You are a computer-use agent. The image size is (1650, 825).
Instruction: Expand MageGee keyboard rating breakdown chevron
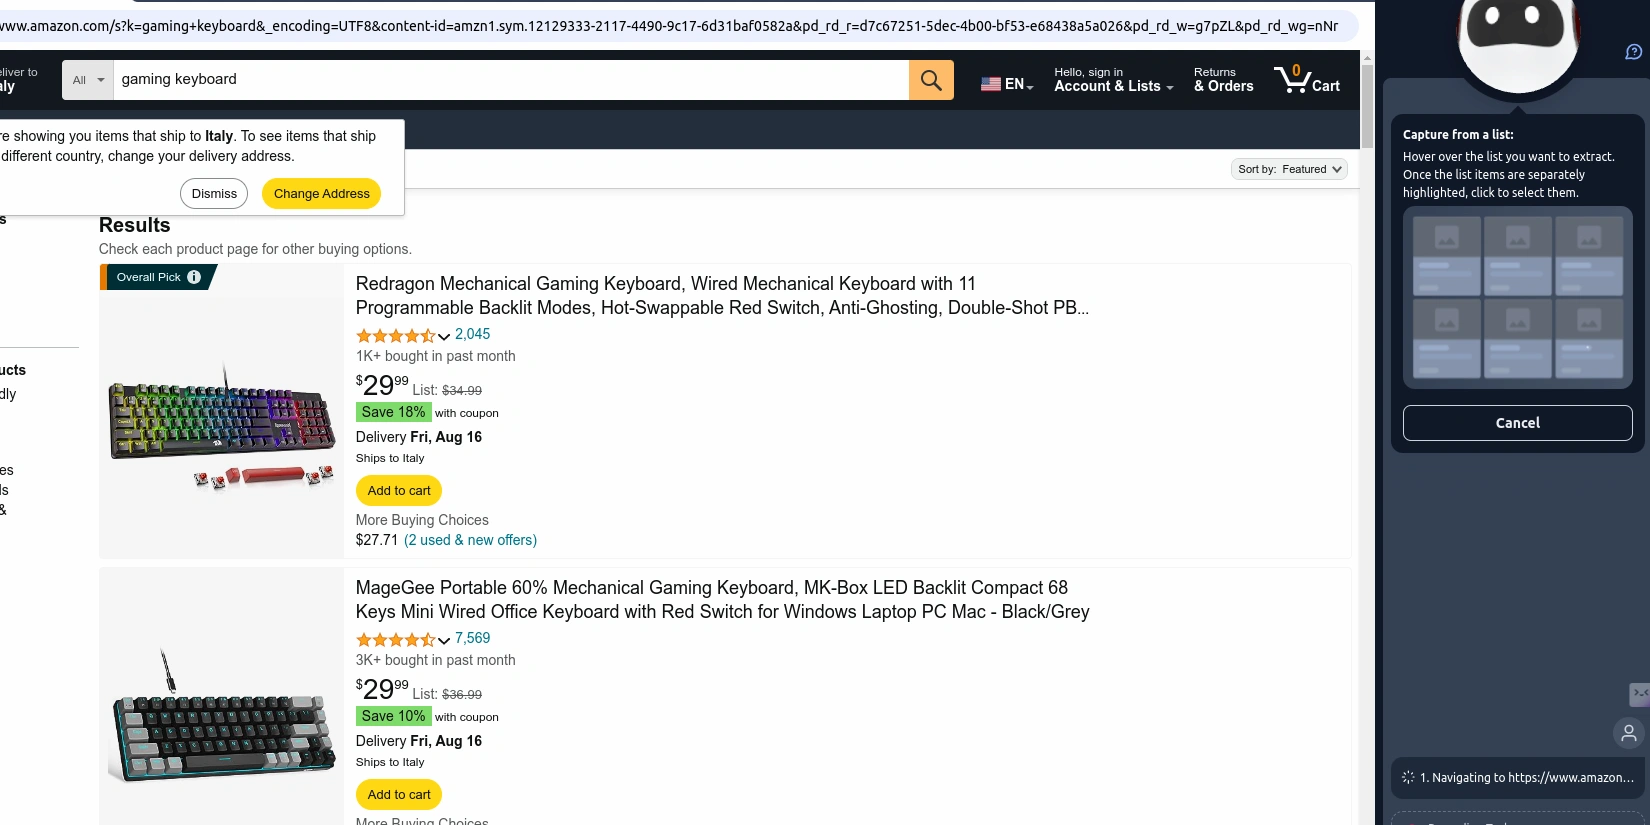(444, 640)
